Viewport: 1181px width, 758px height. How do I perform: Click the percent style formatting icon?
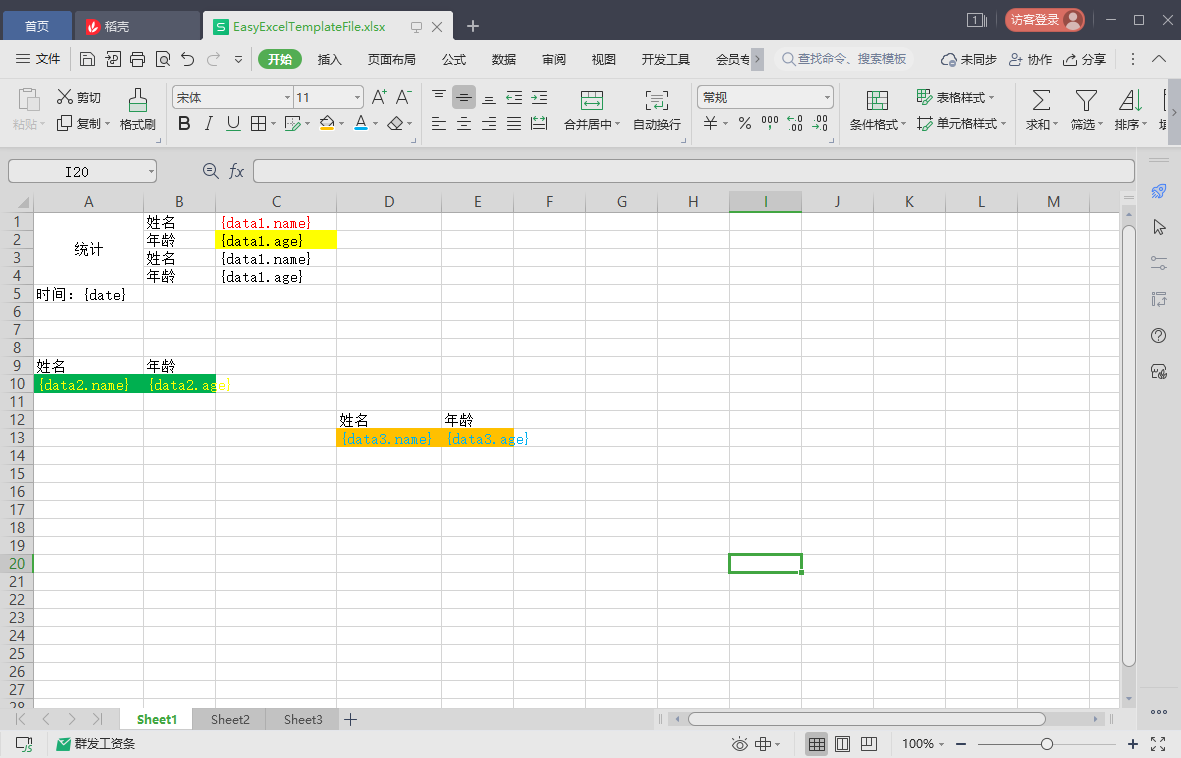pyautogui.click(x=745, y=122)
